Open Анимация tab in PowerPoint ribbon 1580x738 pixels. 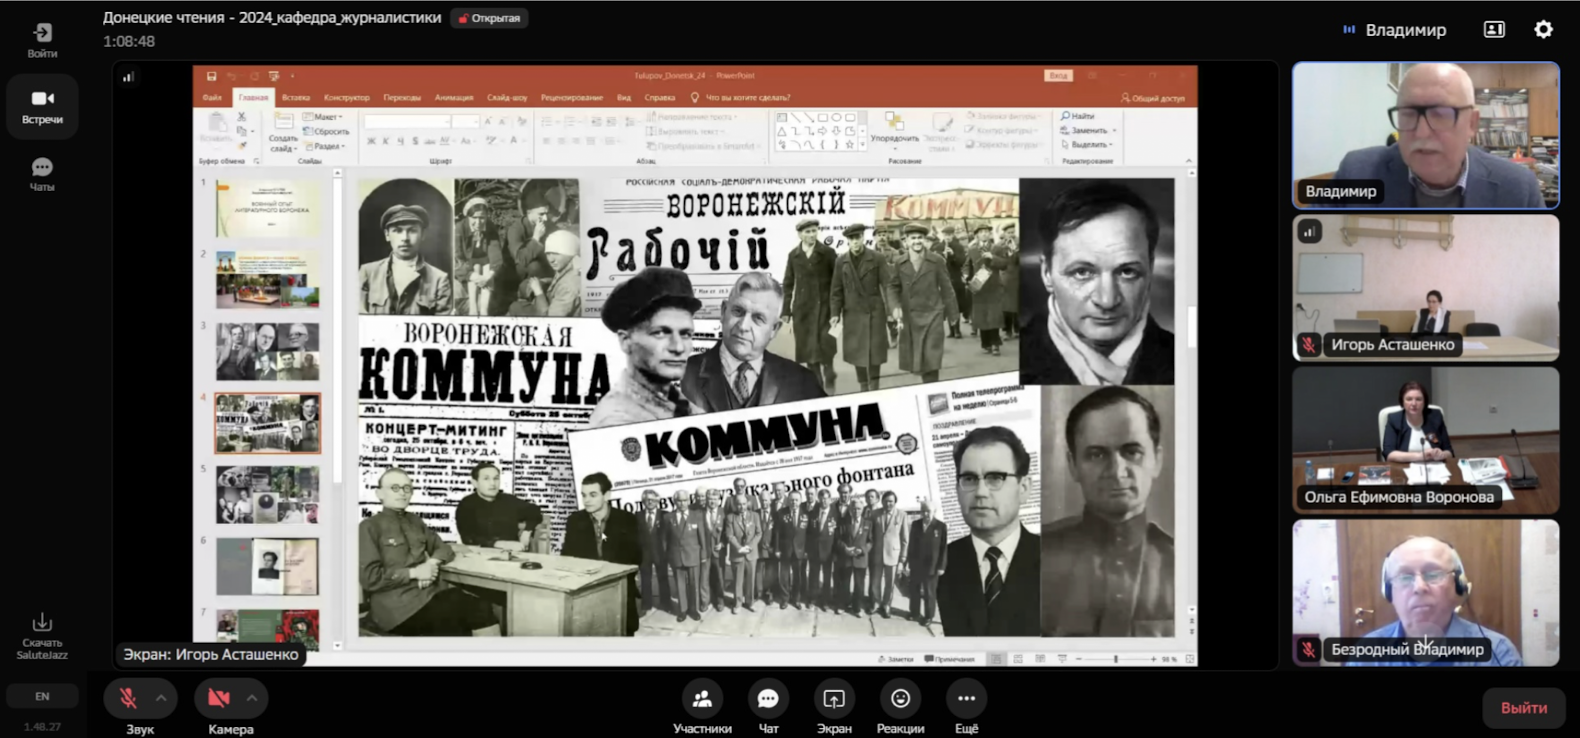click(x=454, y=98)
